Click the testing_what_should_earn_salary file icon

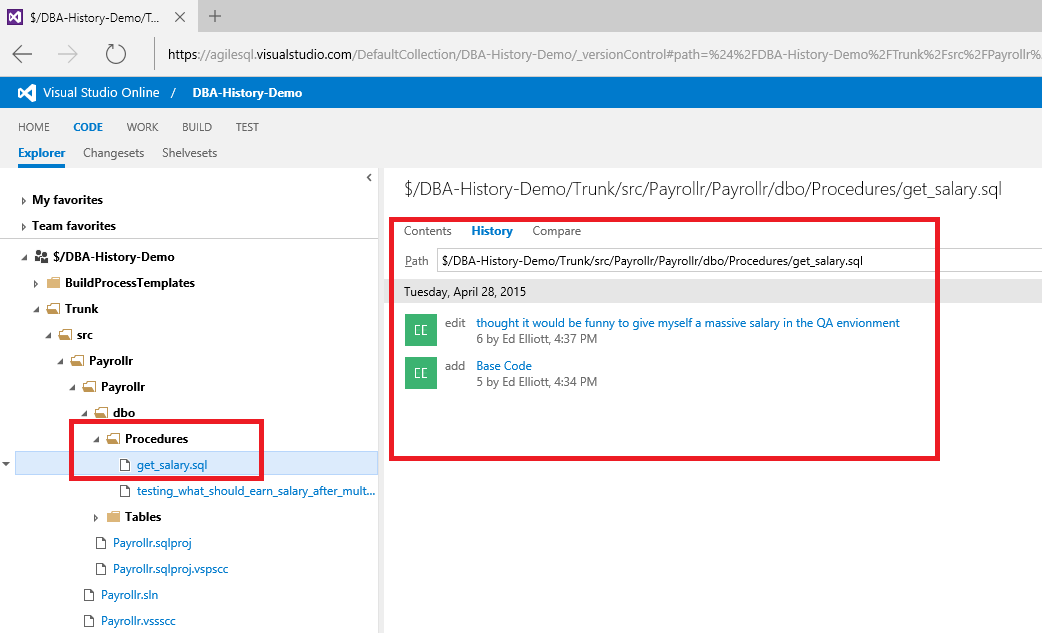(125, 491)
